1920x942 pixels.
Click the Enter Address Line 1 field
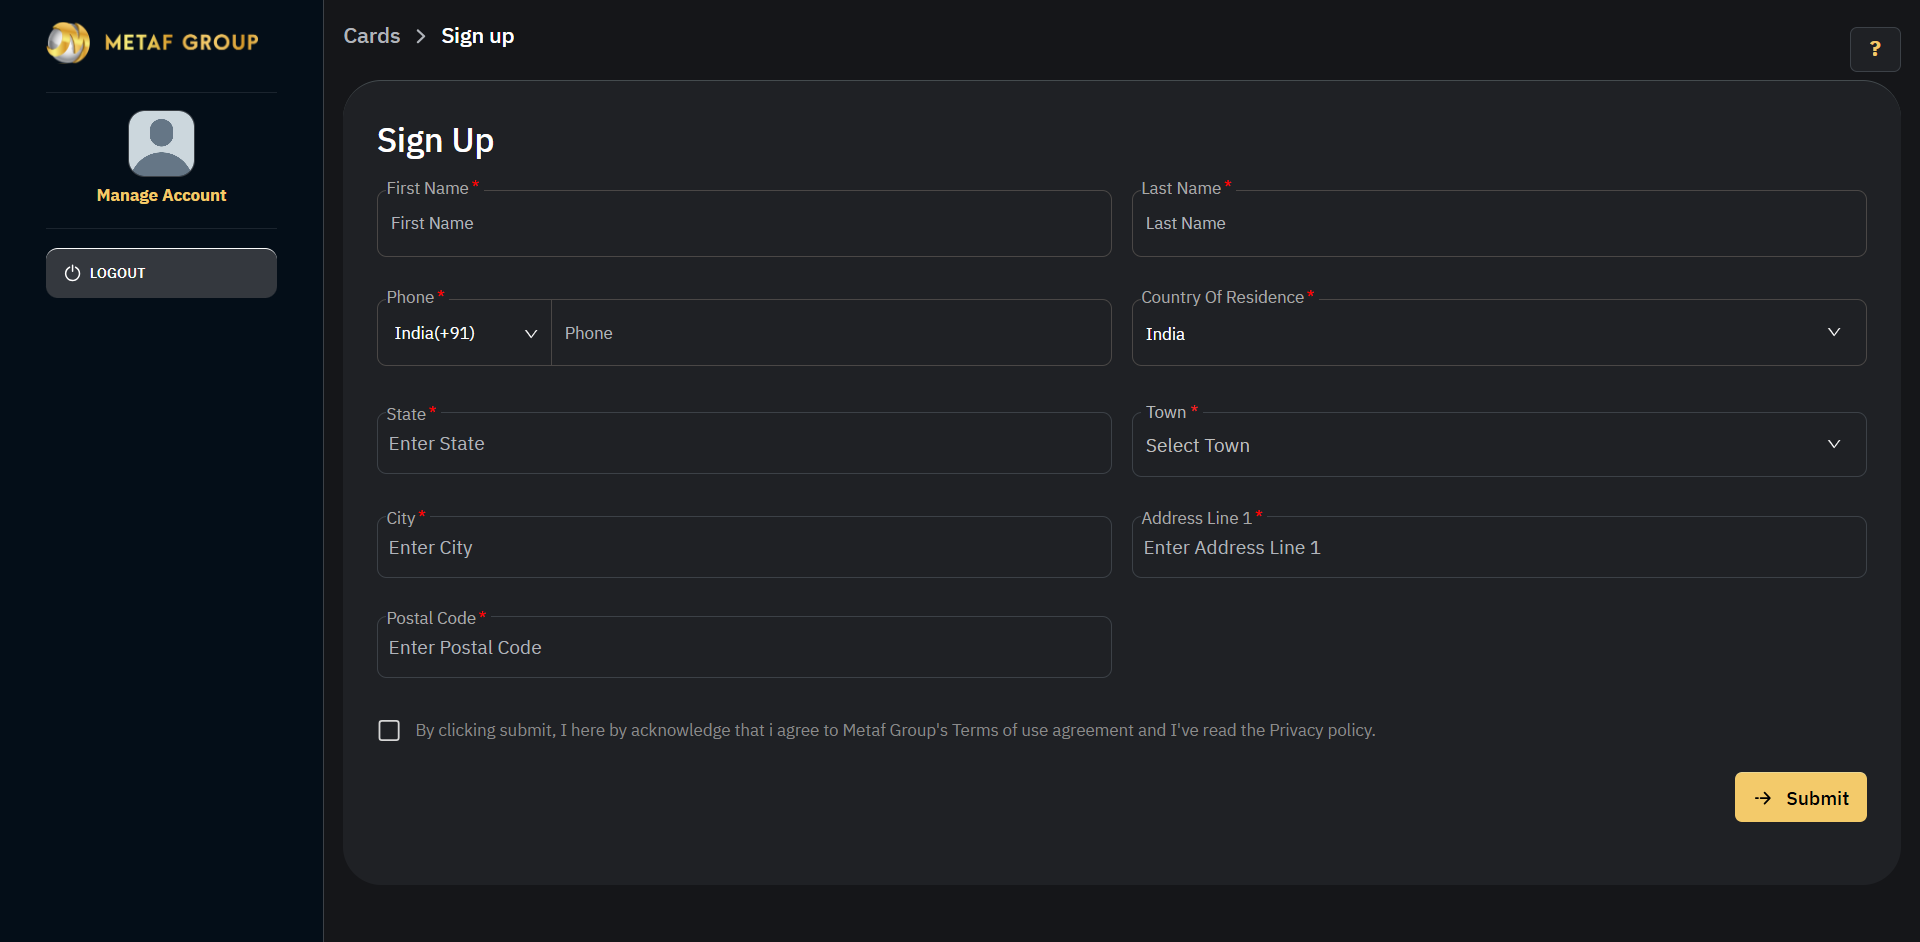tap(1499, 547)
